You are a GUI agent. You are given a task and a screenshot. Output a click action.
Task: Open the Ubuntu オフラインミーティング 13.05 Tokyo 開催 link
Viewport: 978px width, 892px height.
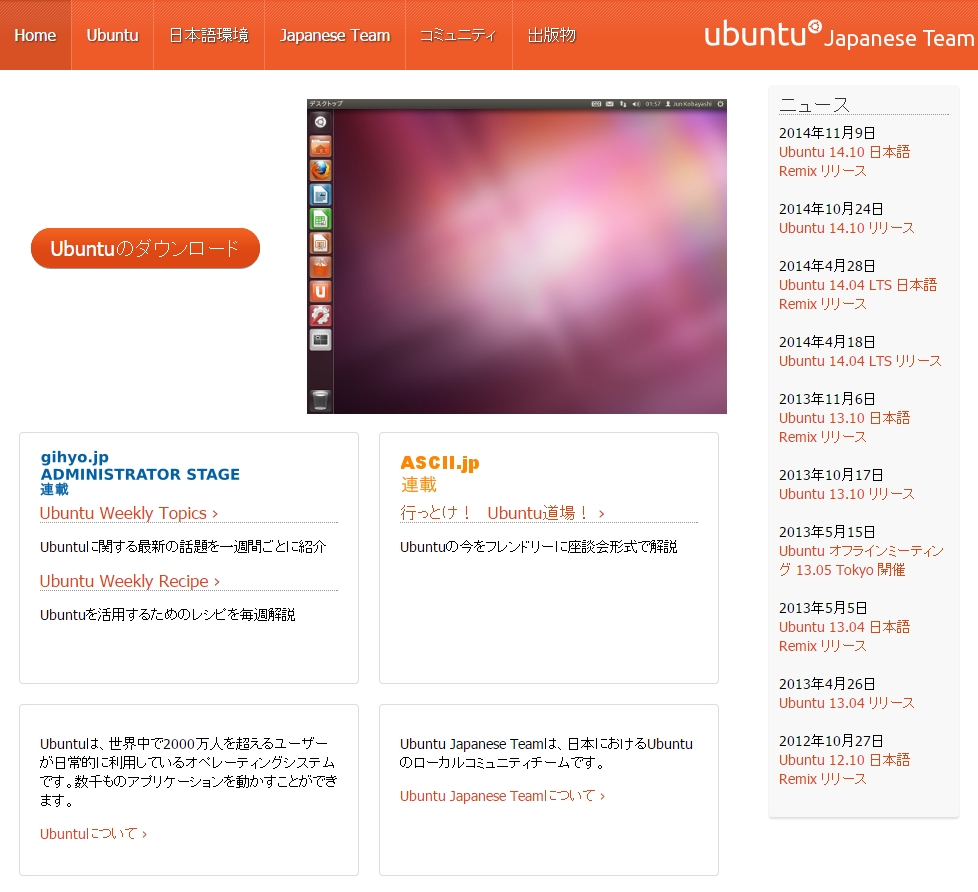[x=861, y=560]
